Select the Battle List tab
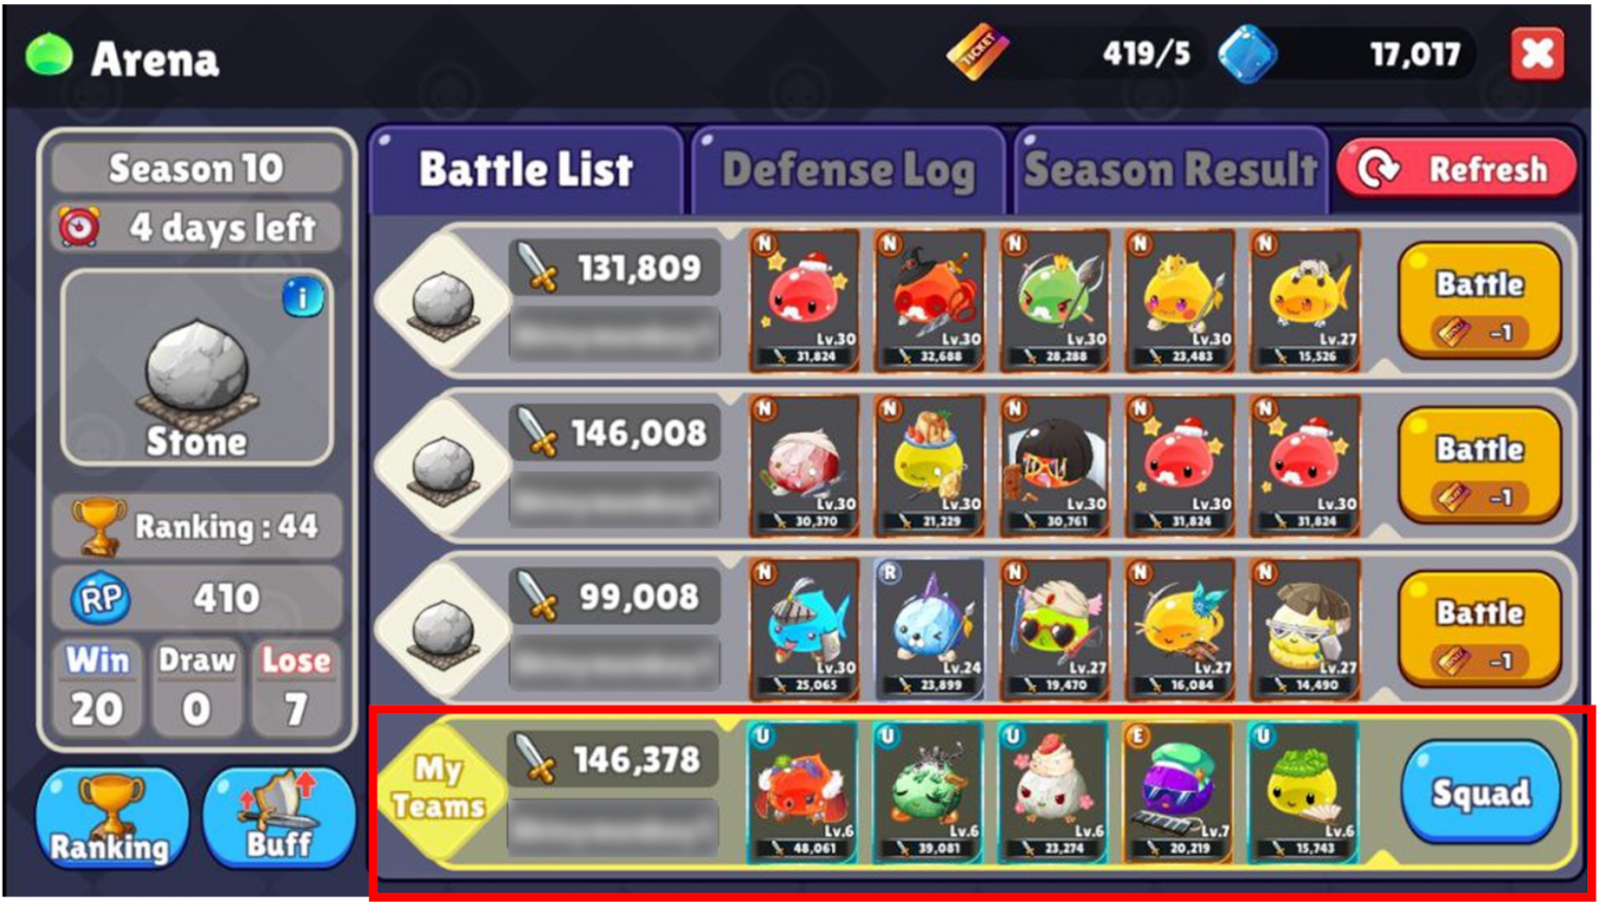This screenshot has height=907, width=1600. 525,170
